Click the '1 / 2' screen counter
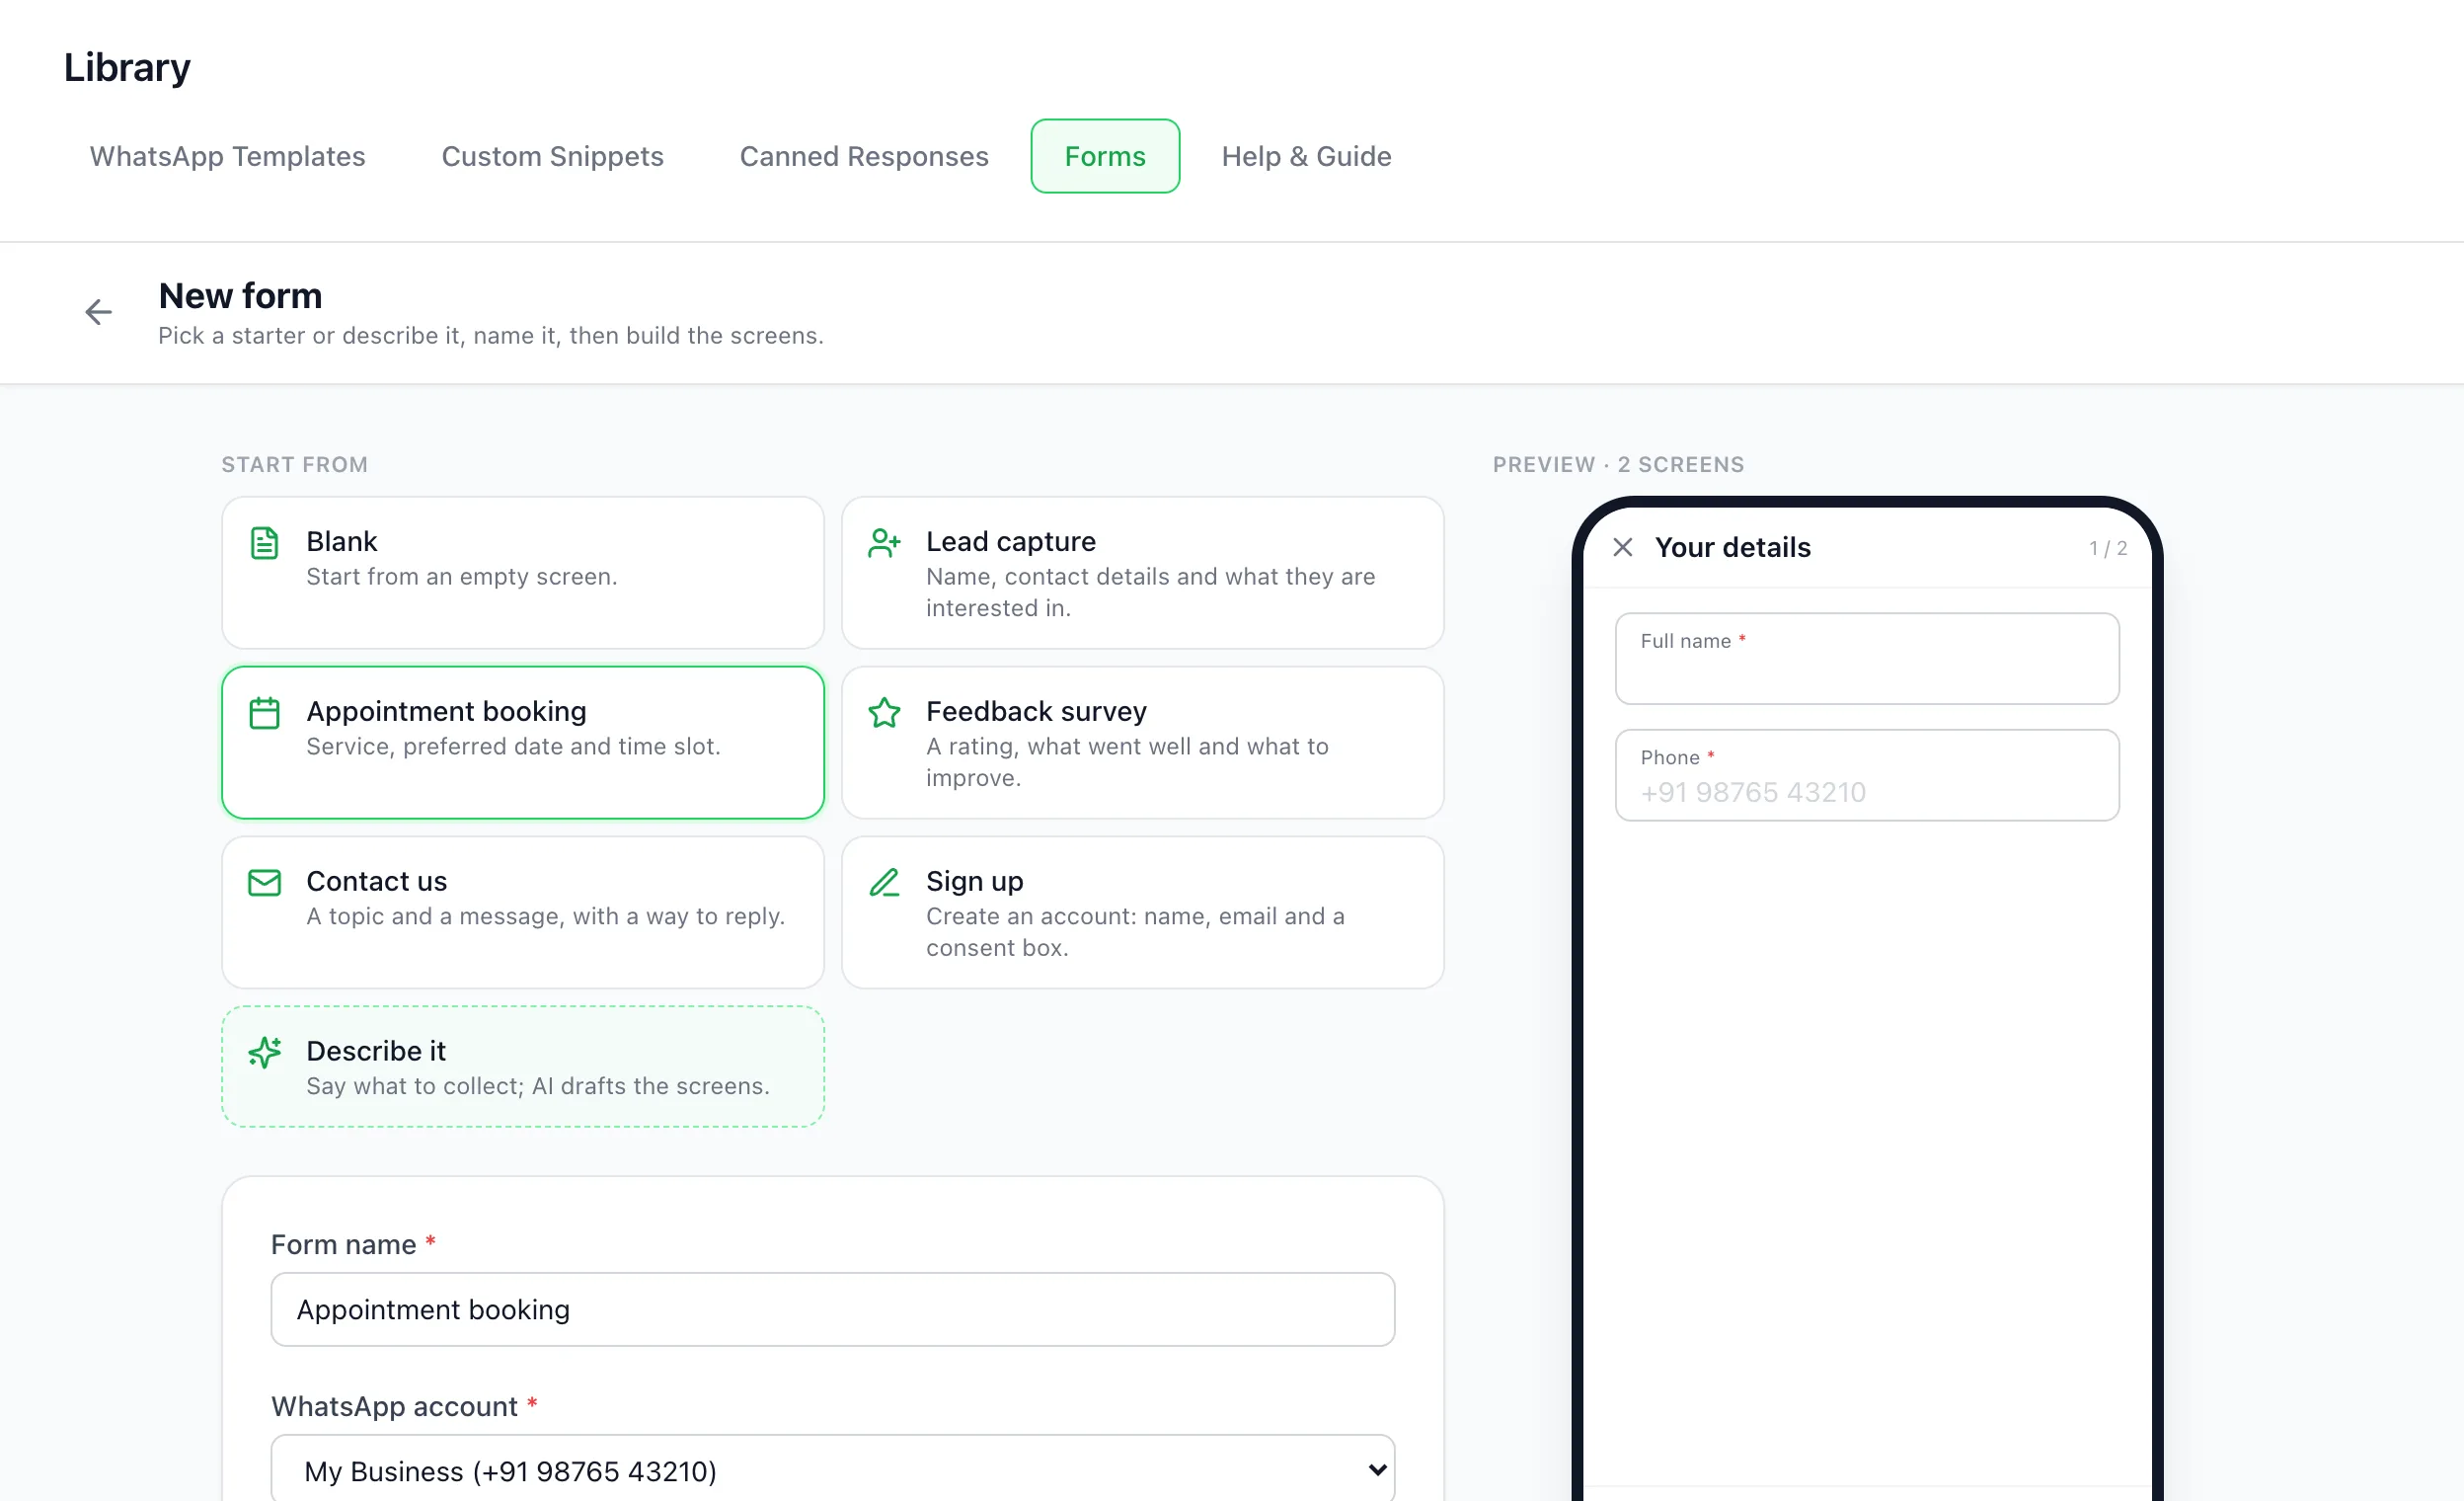 click(2108, 548)
